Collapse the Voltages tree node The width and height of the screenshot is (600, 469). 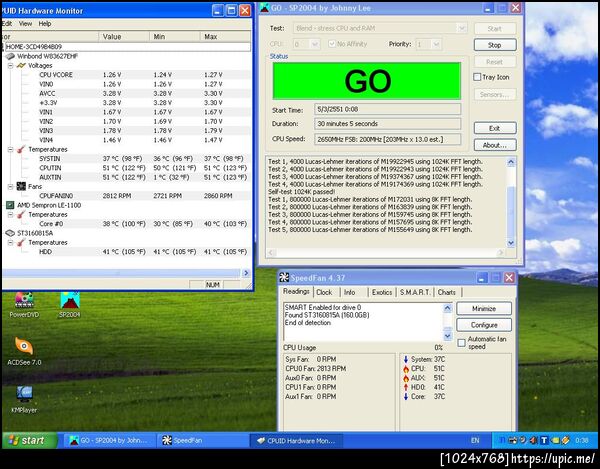coord(11,65)
